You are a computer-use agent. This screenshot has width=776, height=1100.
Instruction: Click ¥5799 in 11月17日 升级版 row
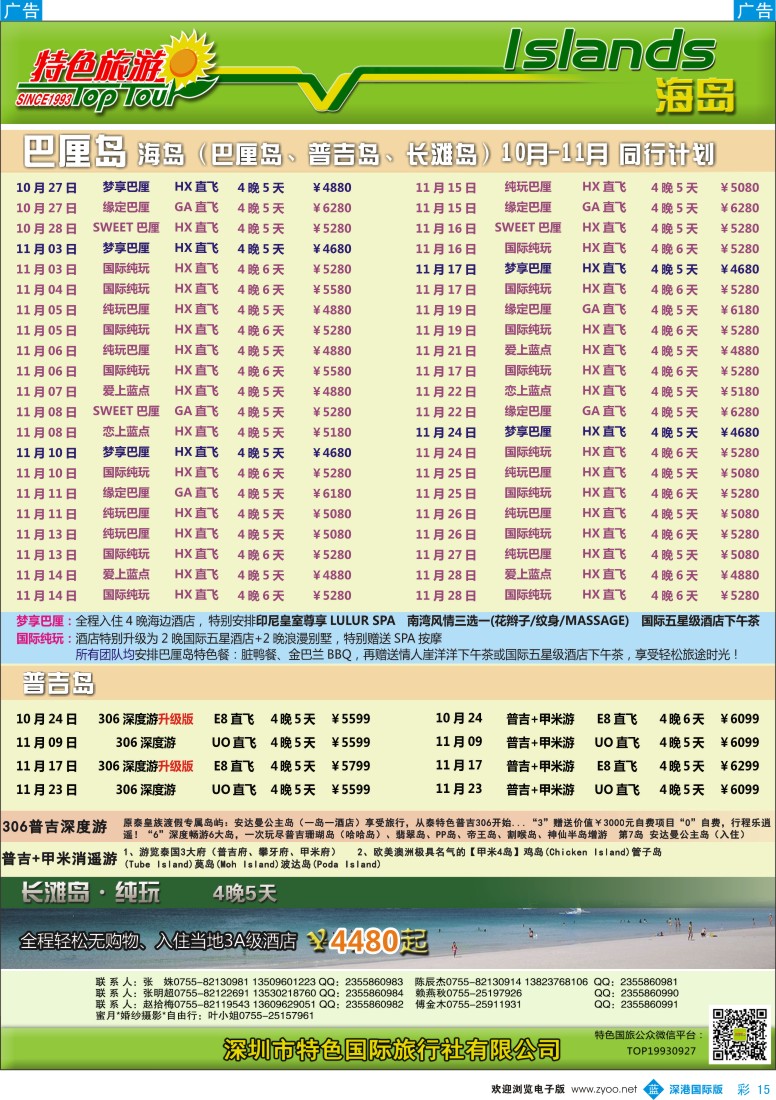pos(351,766)
